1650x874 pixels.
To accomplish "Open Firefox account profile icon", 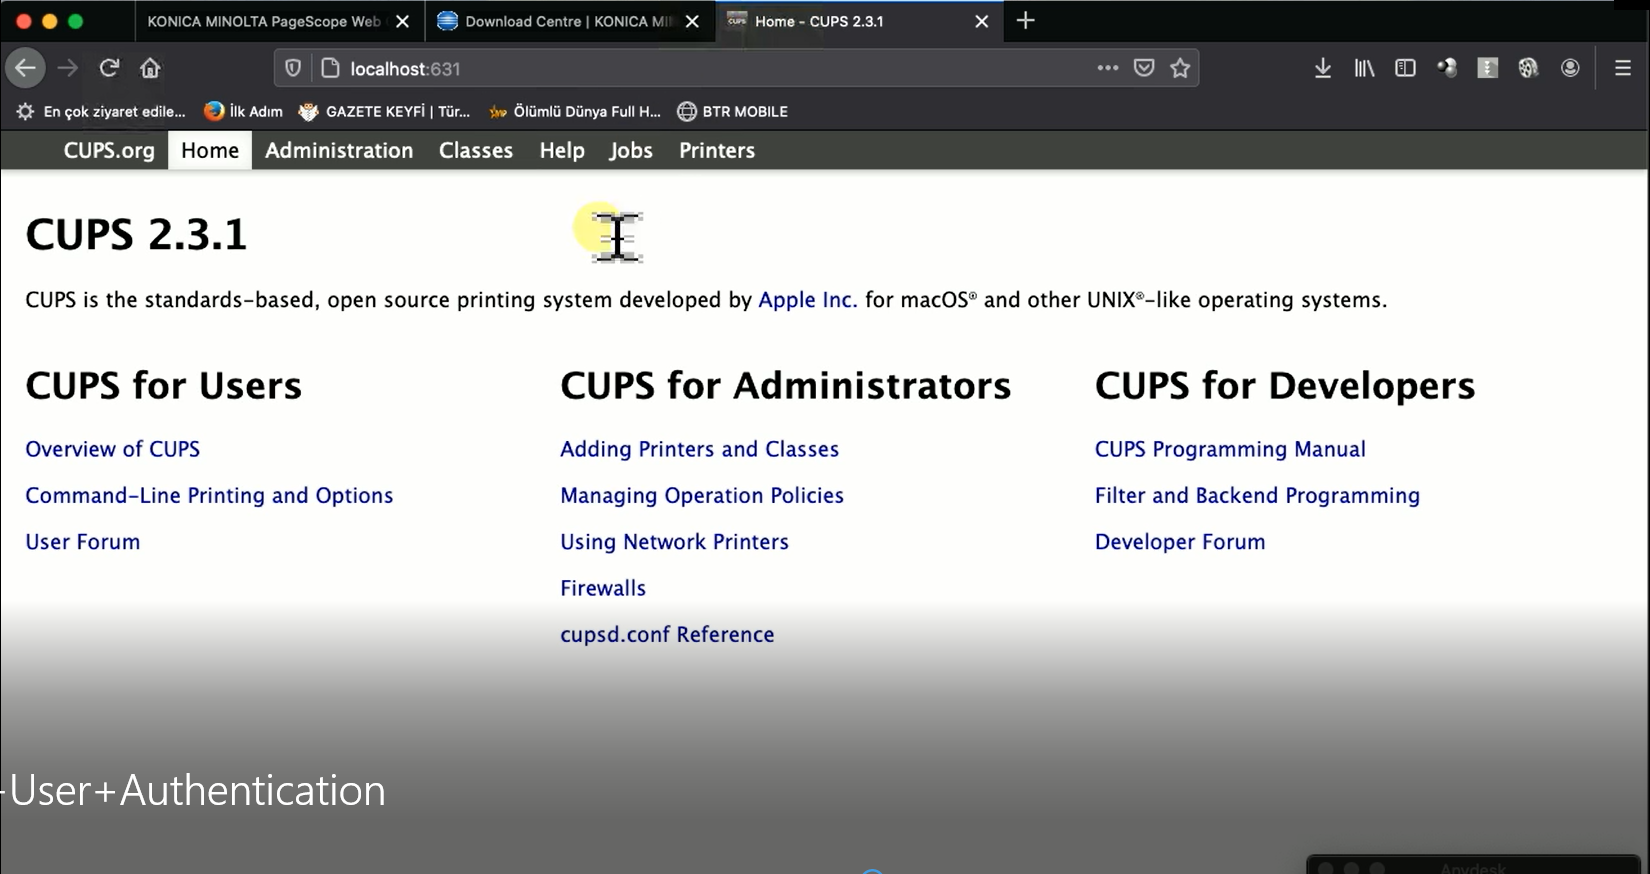I will pos(1570,68).
